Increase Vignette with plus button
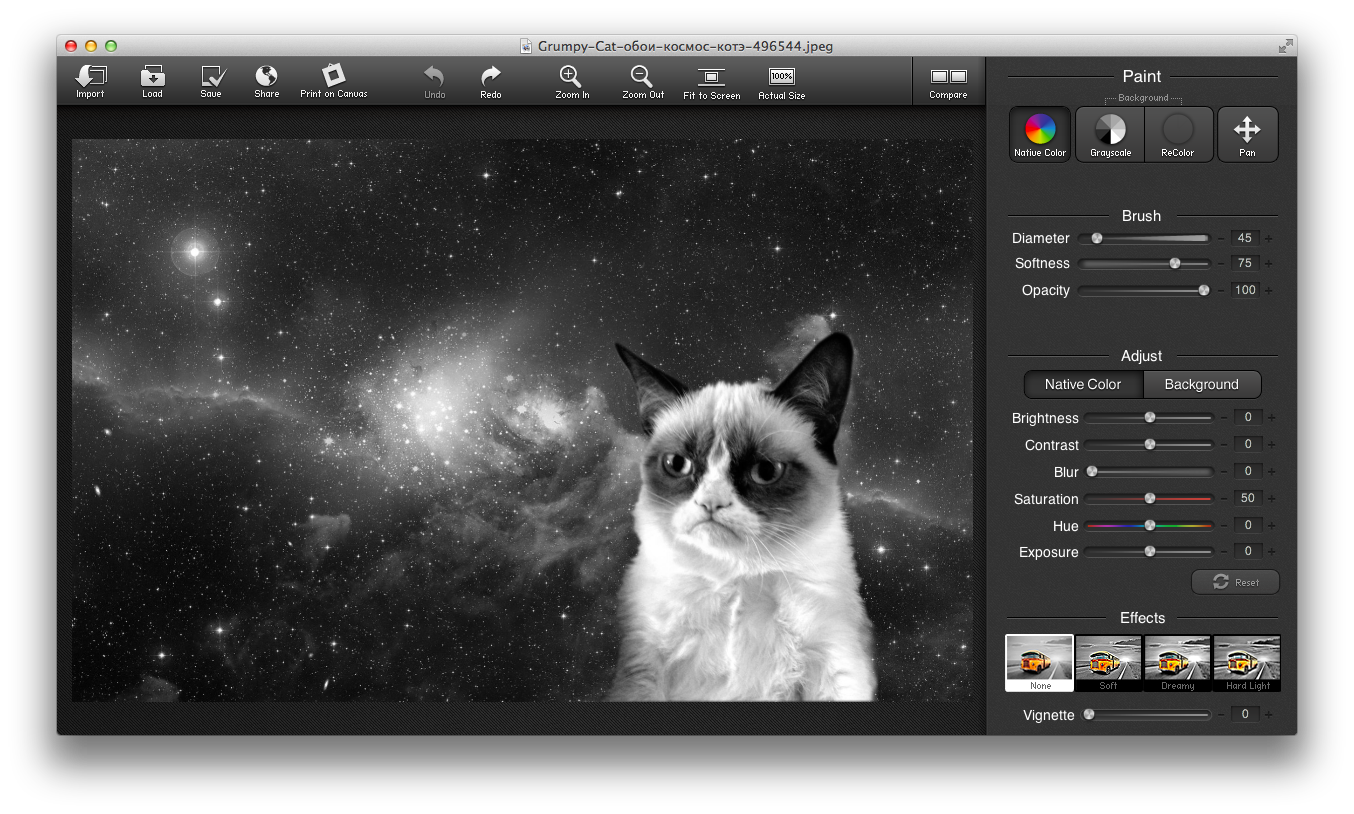The height and width of the screenshot is (814, 1354). (1270, 715)
